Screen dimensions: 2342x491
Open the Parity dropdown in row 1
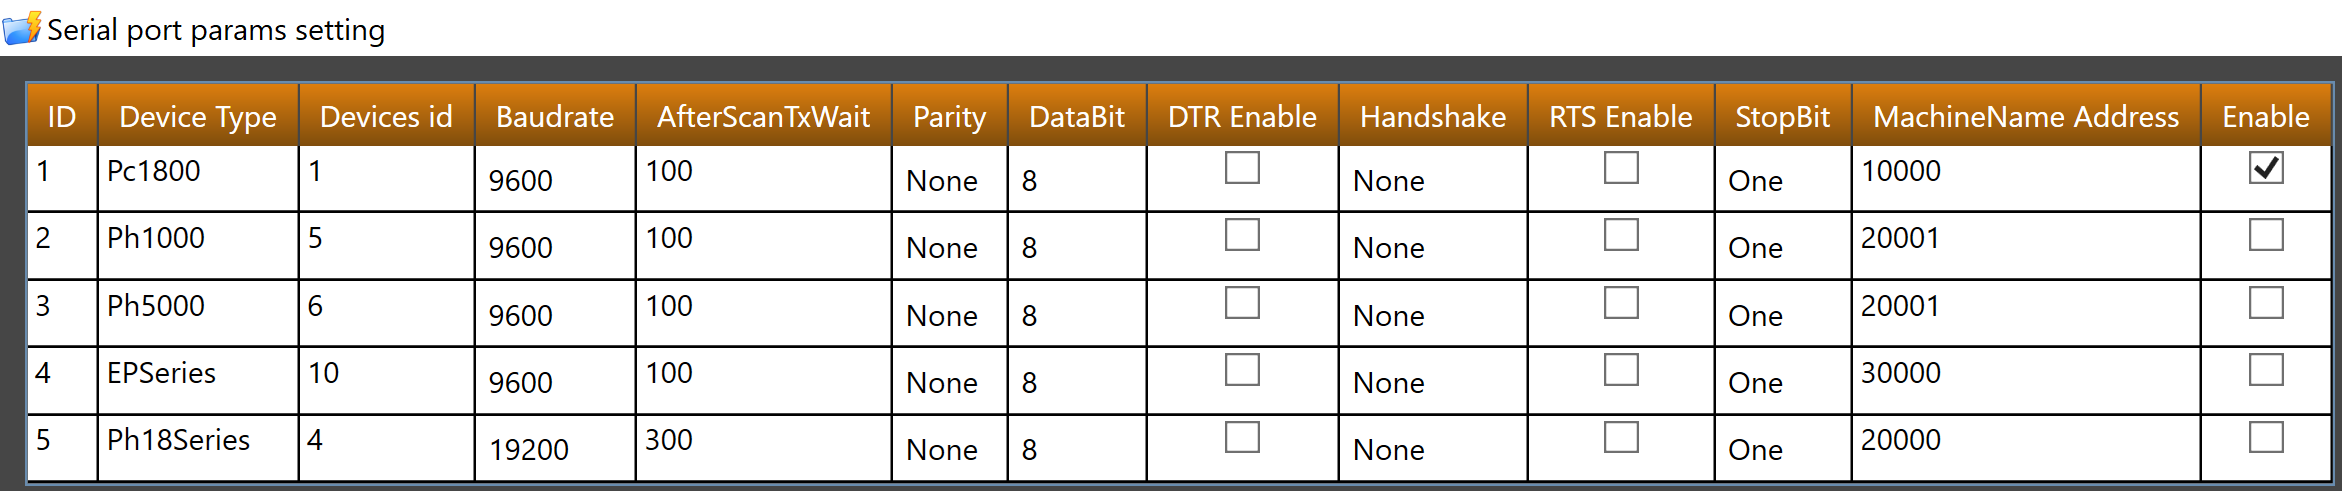(950, 180)
